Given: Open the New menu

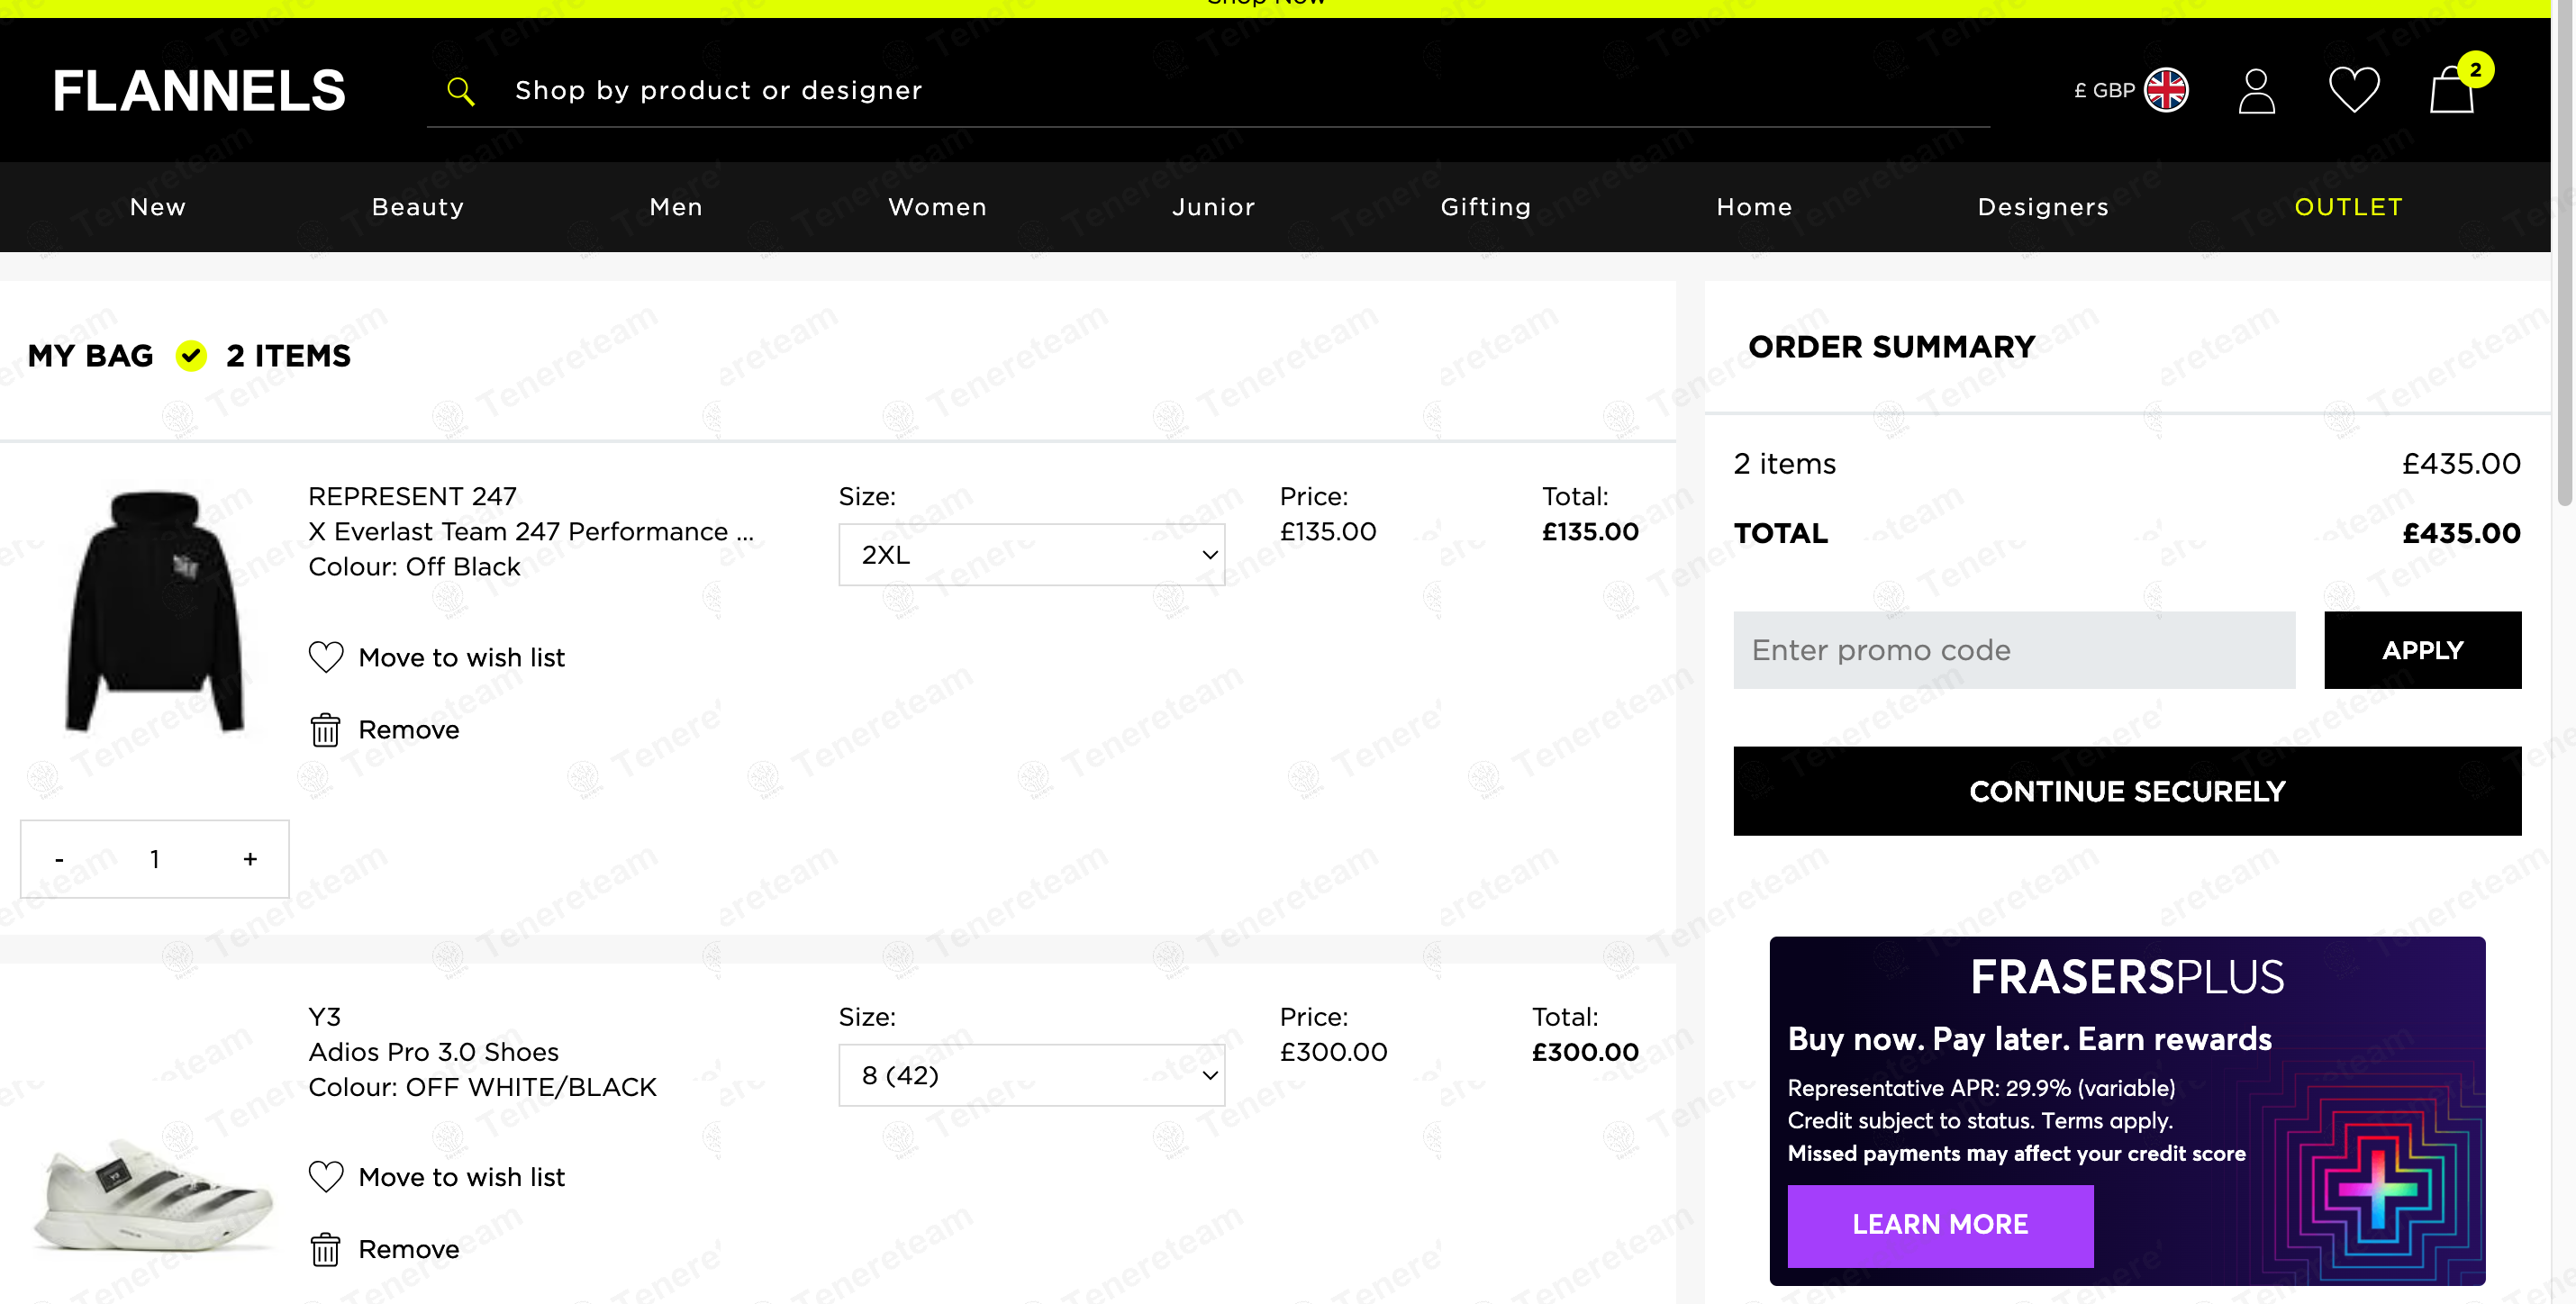Looking at the screenshot, I should pyautogui.click(x=158, y=207).
